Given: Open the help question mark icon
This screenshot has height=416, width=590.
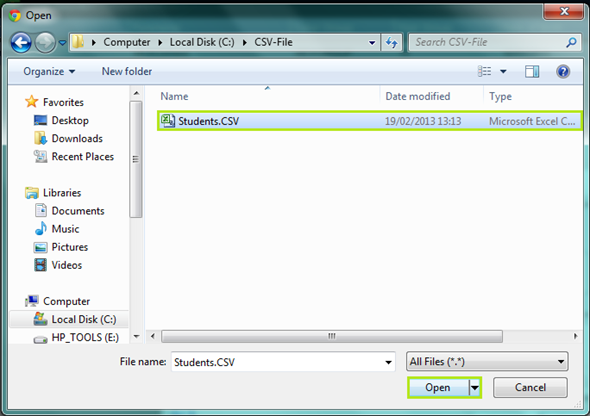Looking at the screenshot, I should click(x=563, y=71).
